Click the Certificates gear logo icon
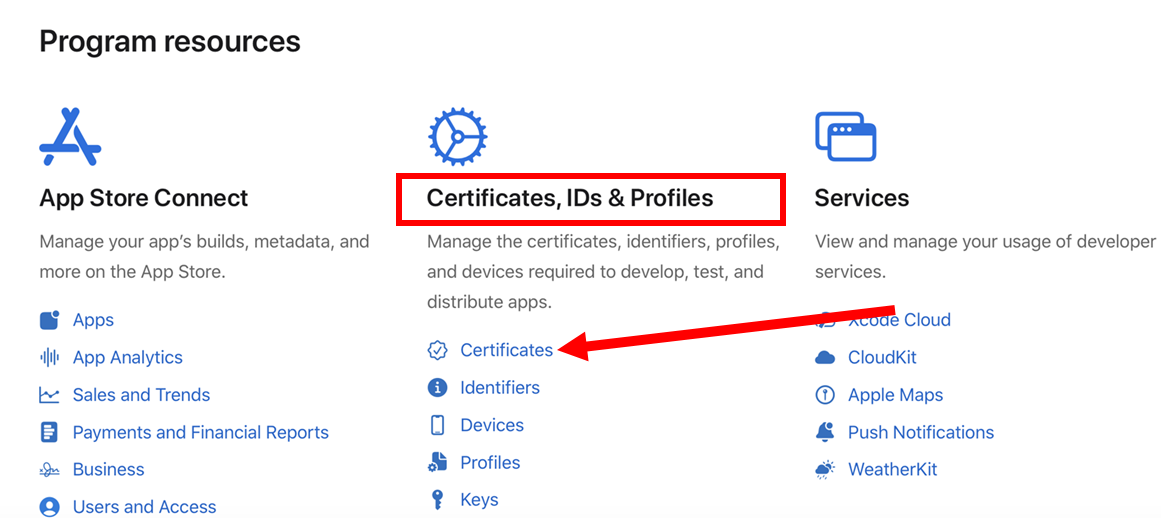 (458, 137)
